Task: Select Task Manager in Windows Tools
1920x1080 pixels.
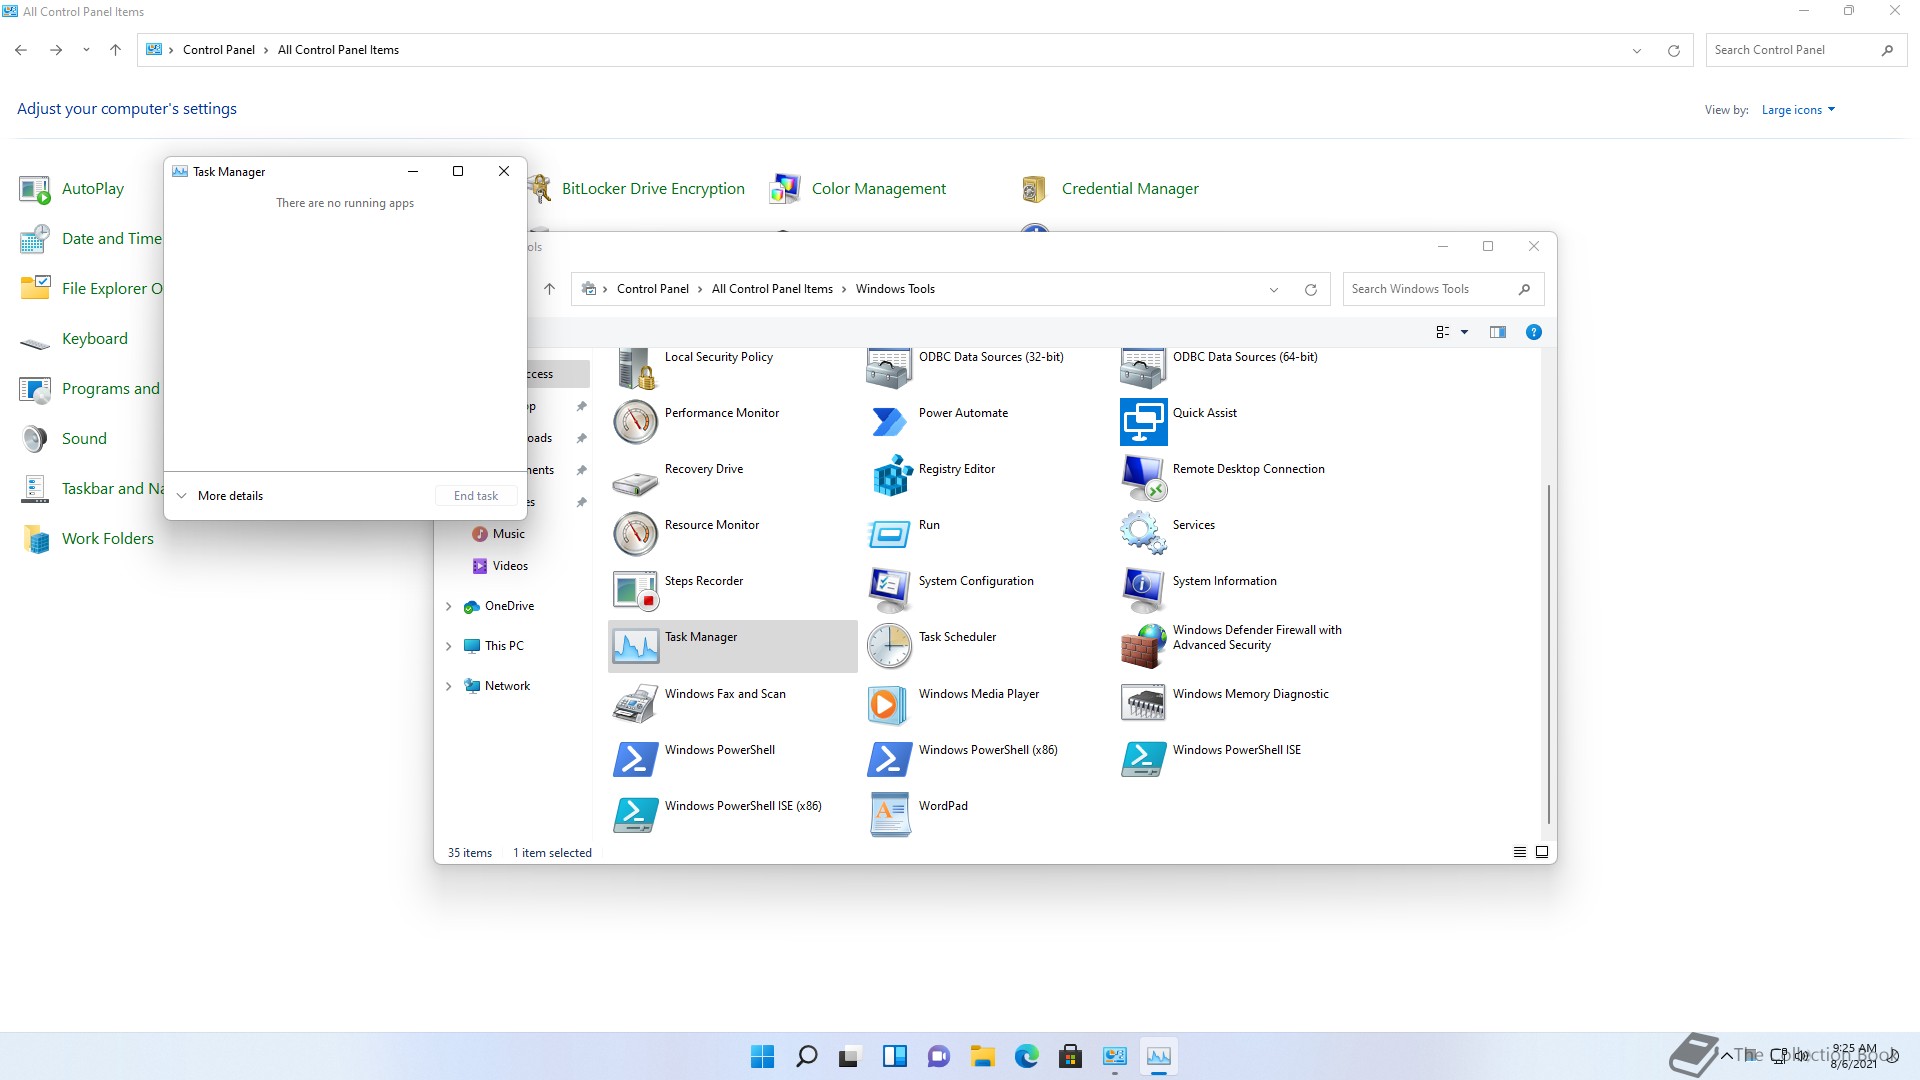Action: point(732,646)
